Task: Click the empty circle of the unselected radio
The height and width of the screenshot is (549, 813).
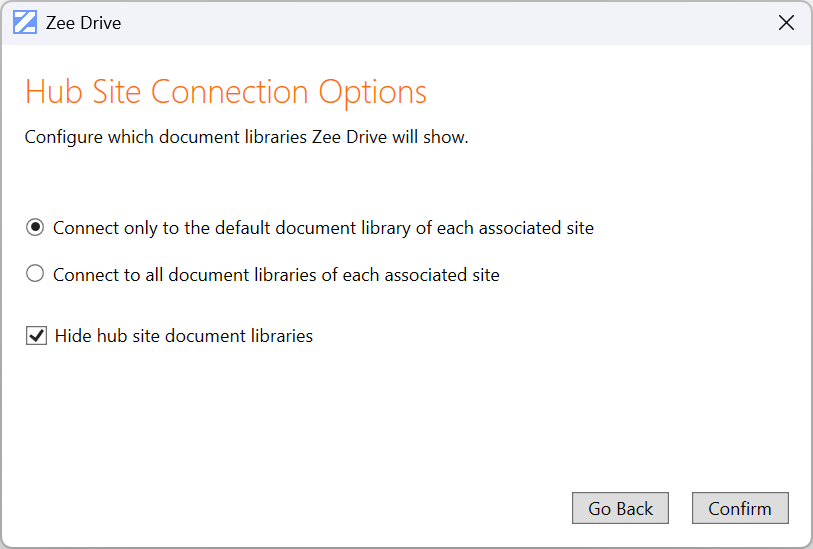Action: tap(36, 274)
